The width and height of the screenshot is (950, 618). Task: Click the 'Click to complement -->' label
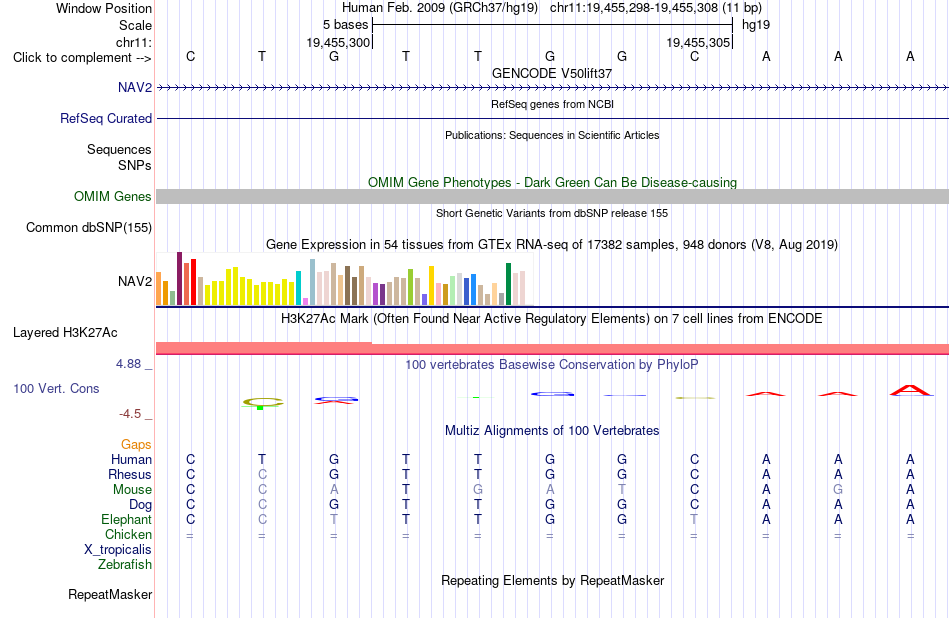tap(82, 58)
